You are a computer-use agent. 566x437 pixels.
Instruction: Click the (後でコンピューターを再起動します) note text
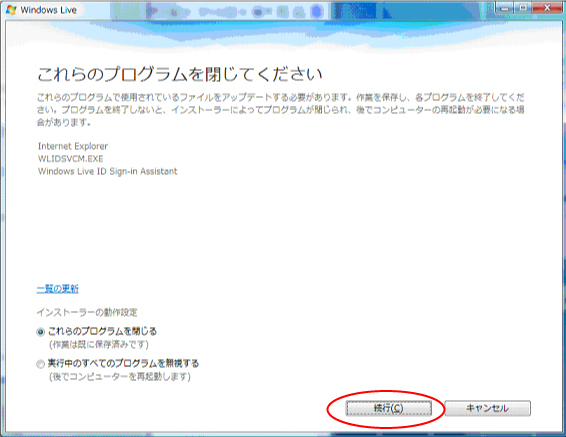[x=120, y=377]
